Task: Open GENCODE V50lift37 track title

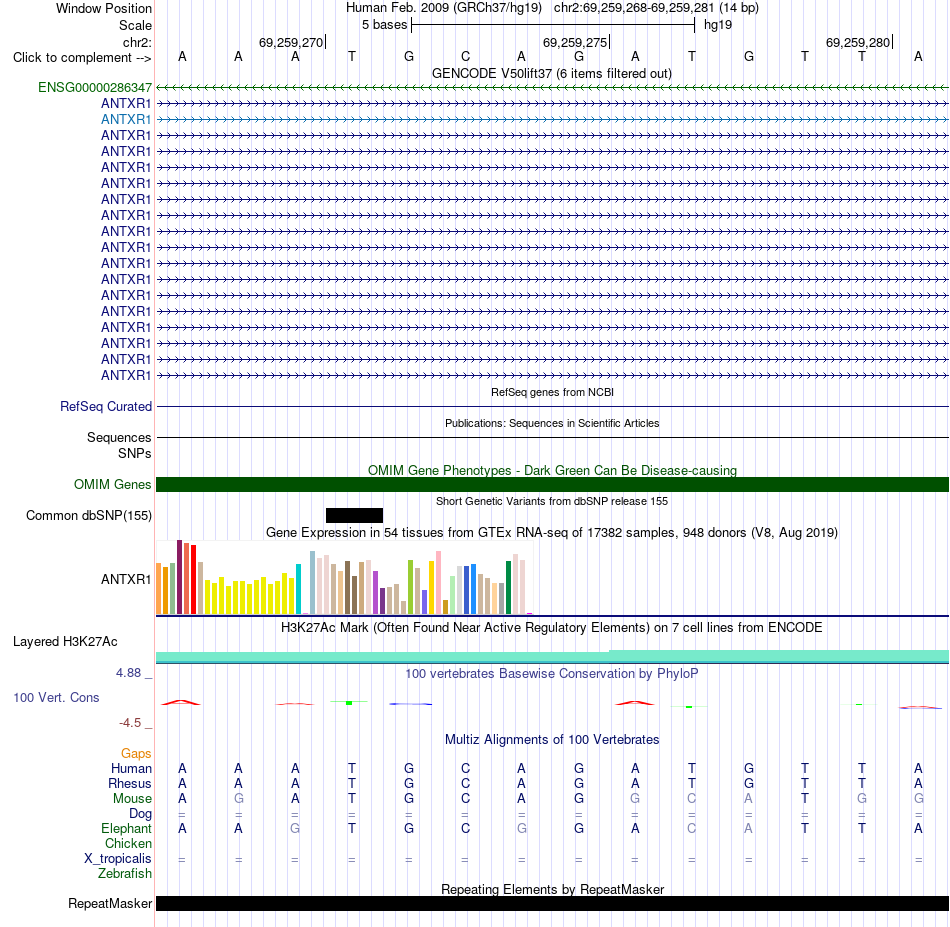Action: [x=552, y=73]
